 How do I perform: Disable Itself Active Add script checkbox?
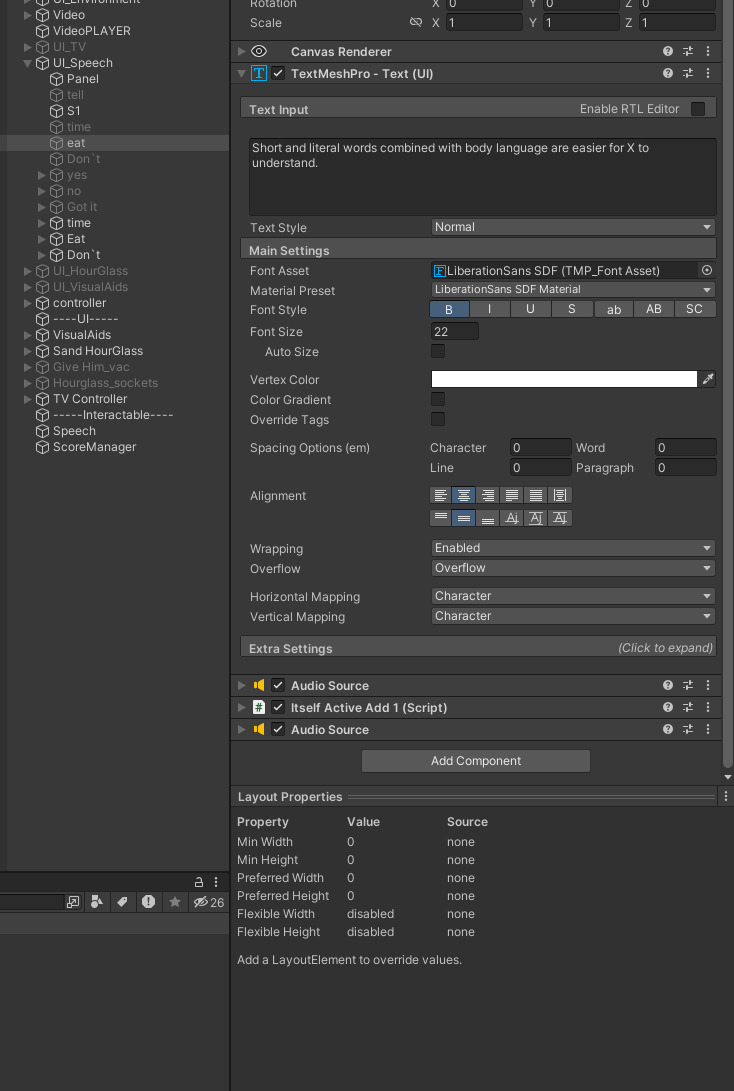click(278, 707)
